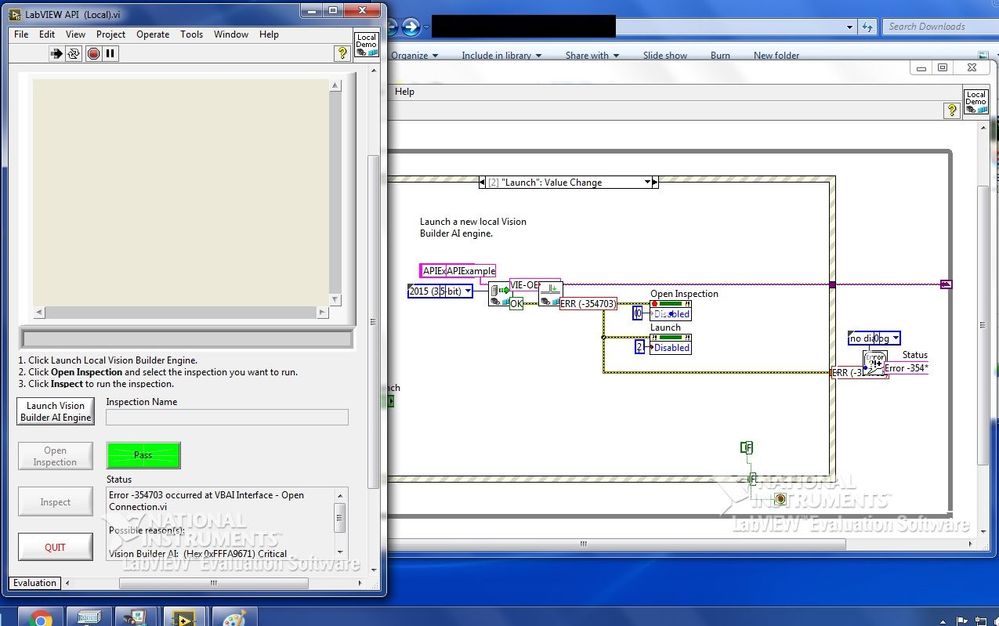Go to next event case arrow

click(x=654, y=182)
